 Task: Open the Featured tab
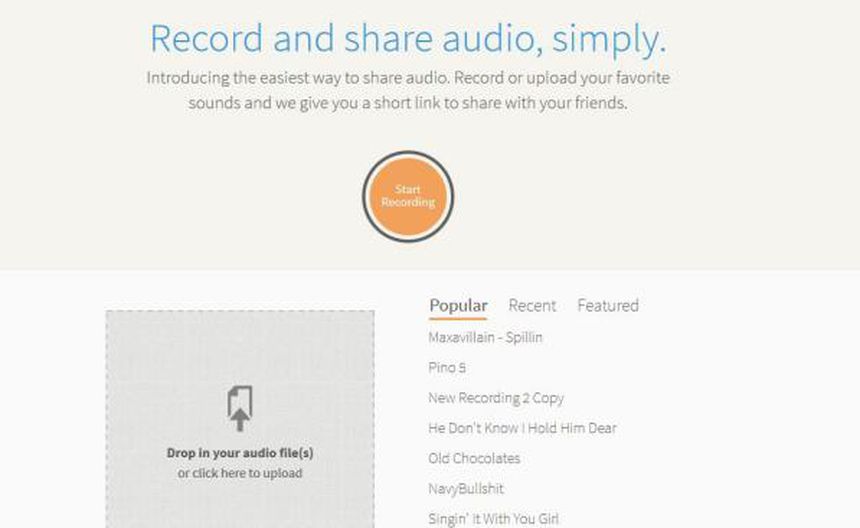click(608, 305)
